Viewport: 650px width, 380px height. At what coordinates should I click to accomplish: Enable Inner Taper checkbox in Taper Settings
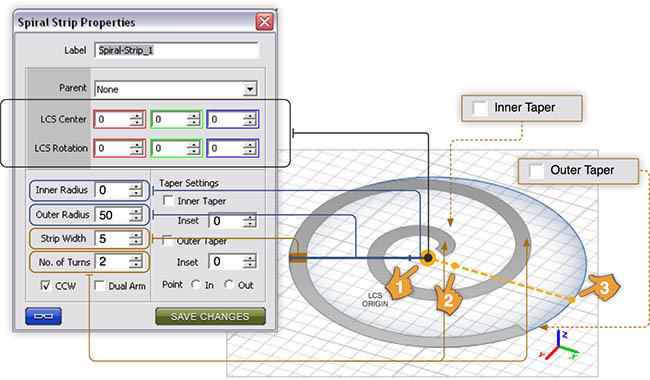[168, 201]
